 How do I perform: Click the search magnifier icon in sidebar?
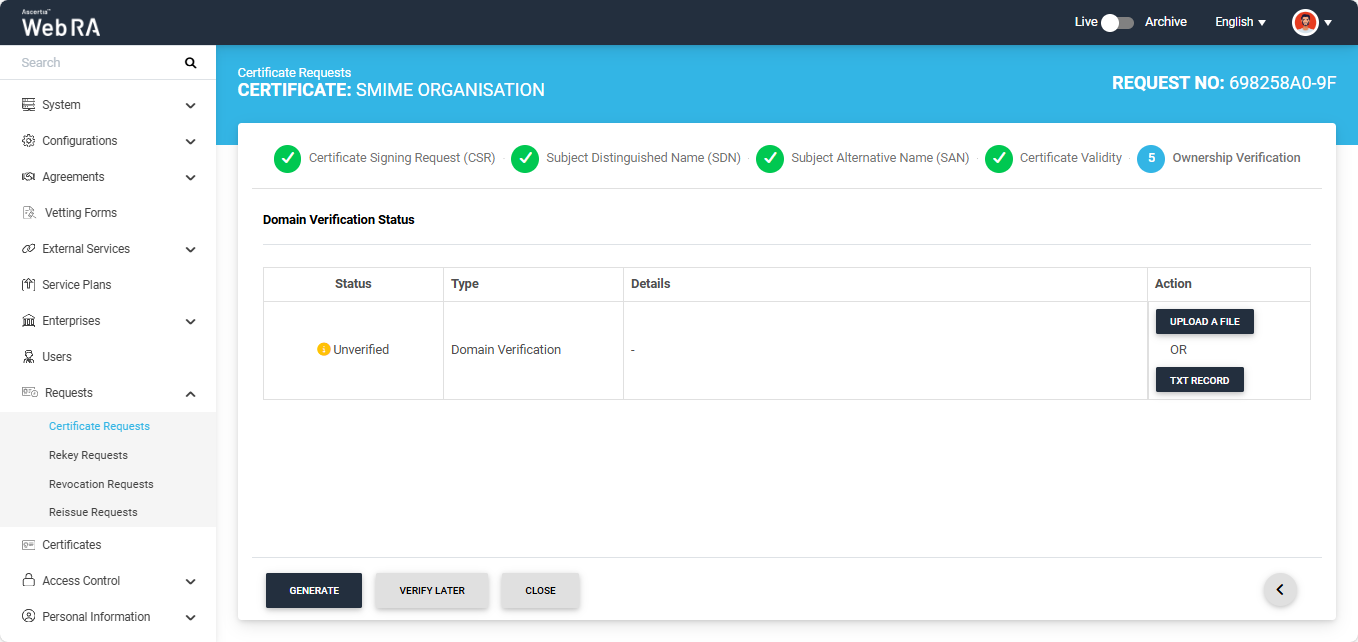point(190,63)
